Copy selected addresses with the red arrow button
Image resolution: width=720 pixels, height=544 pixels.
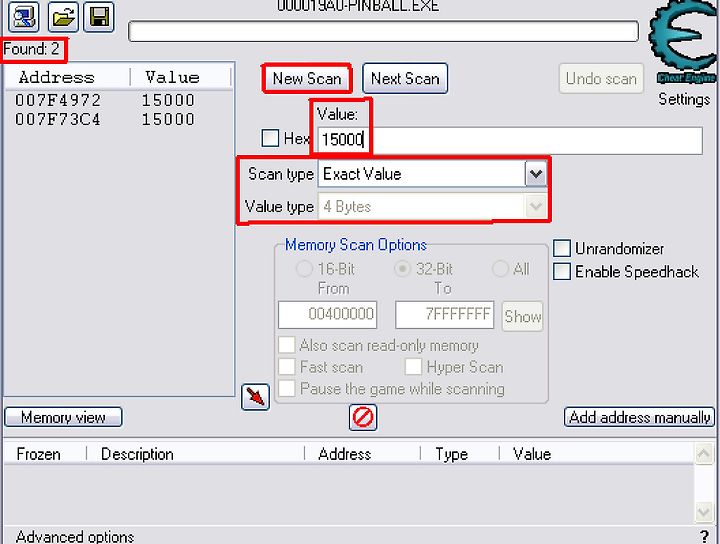point(255,397)
